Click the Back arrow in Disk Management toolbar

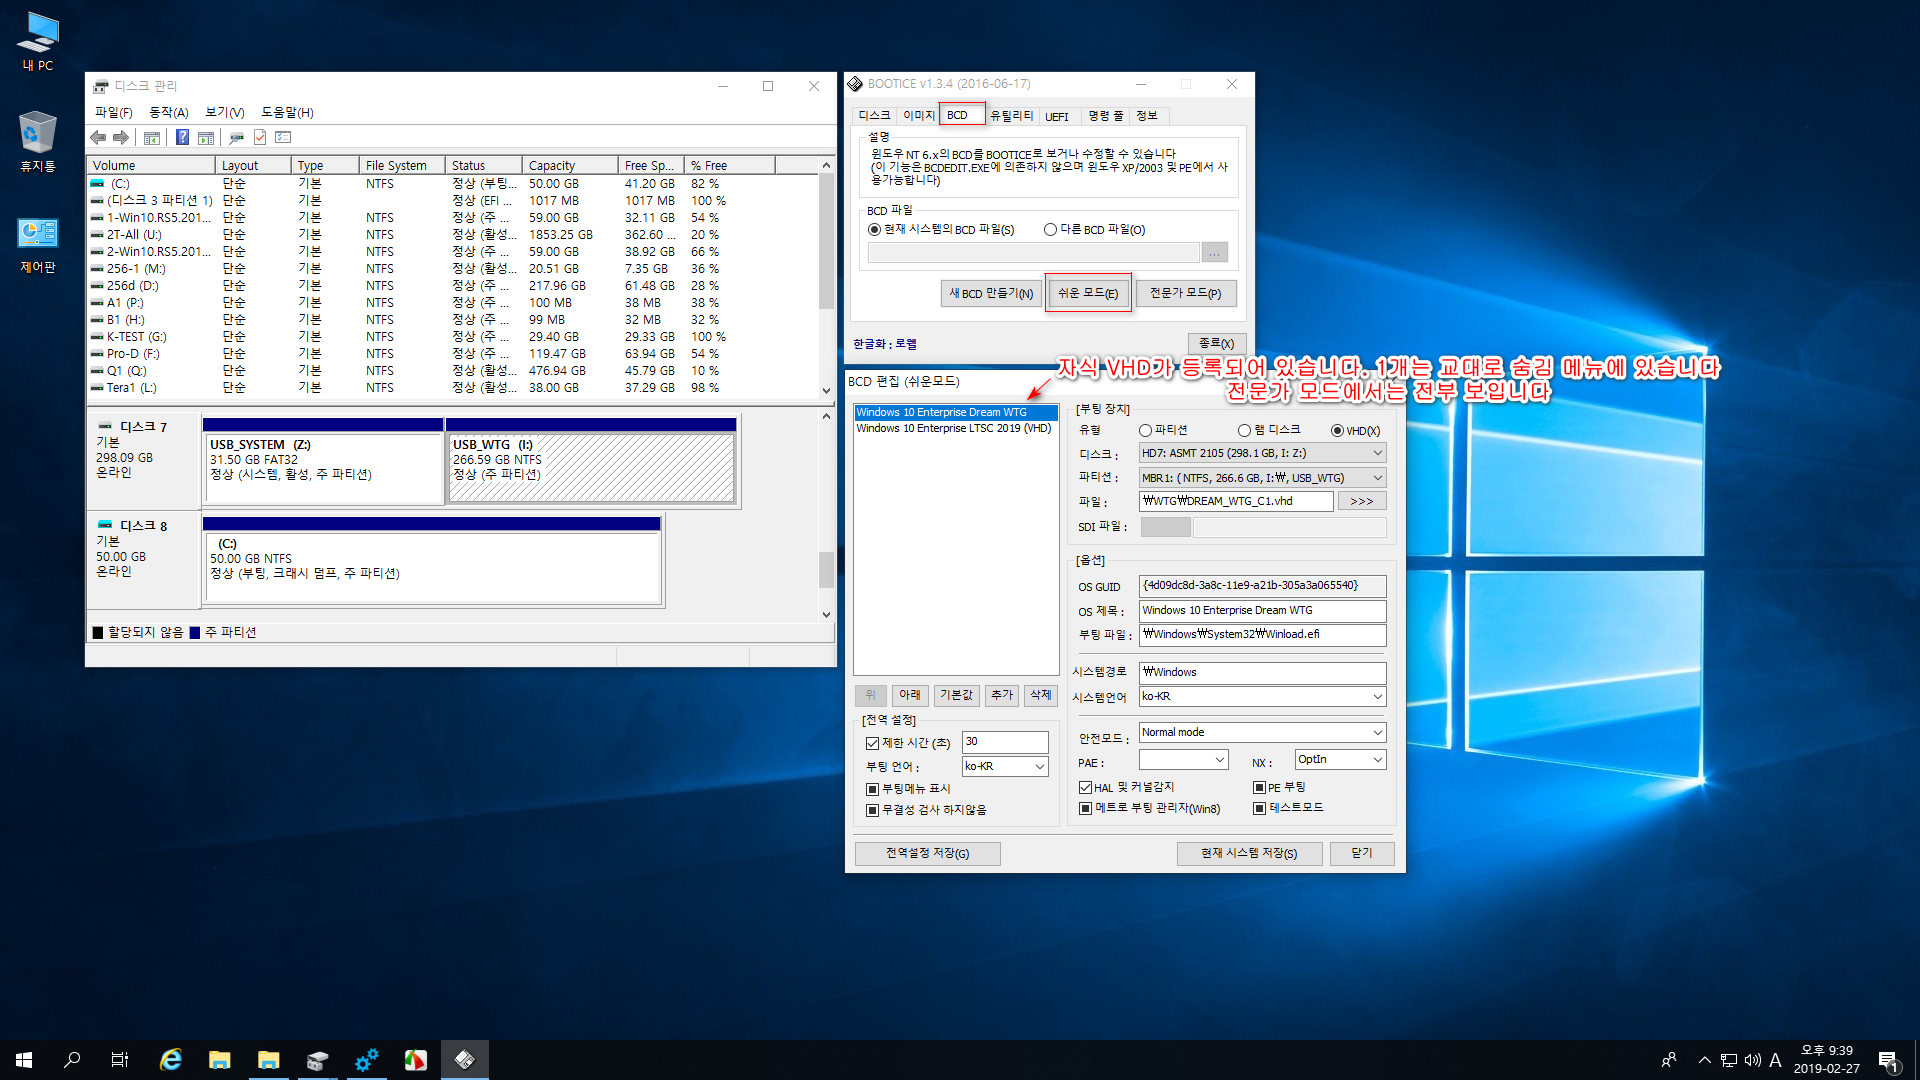tap(98, 137)
